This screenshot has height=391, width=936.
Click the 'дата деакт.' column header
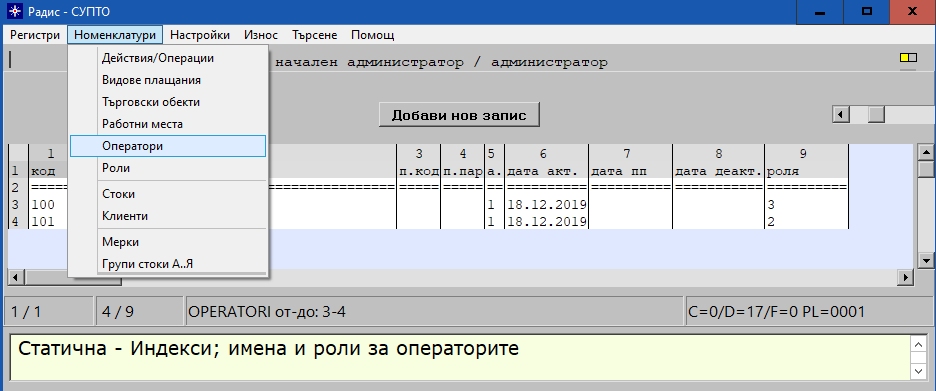(x=719, y=171)
